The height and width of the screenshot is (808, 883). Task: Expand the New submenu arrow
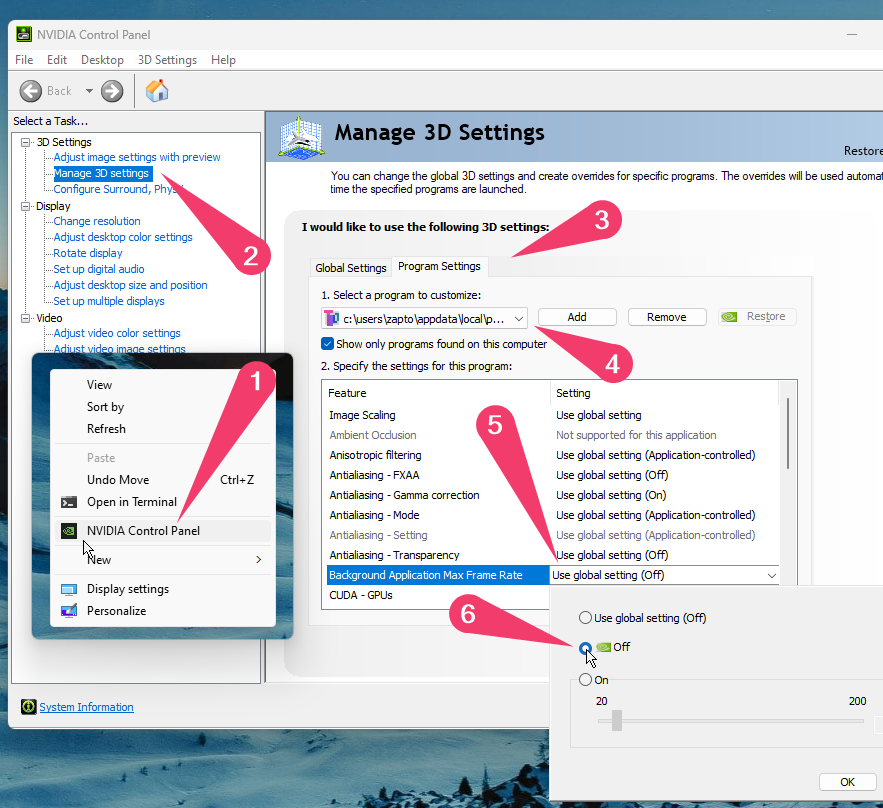pyautogui.click(x=258, y=559)
